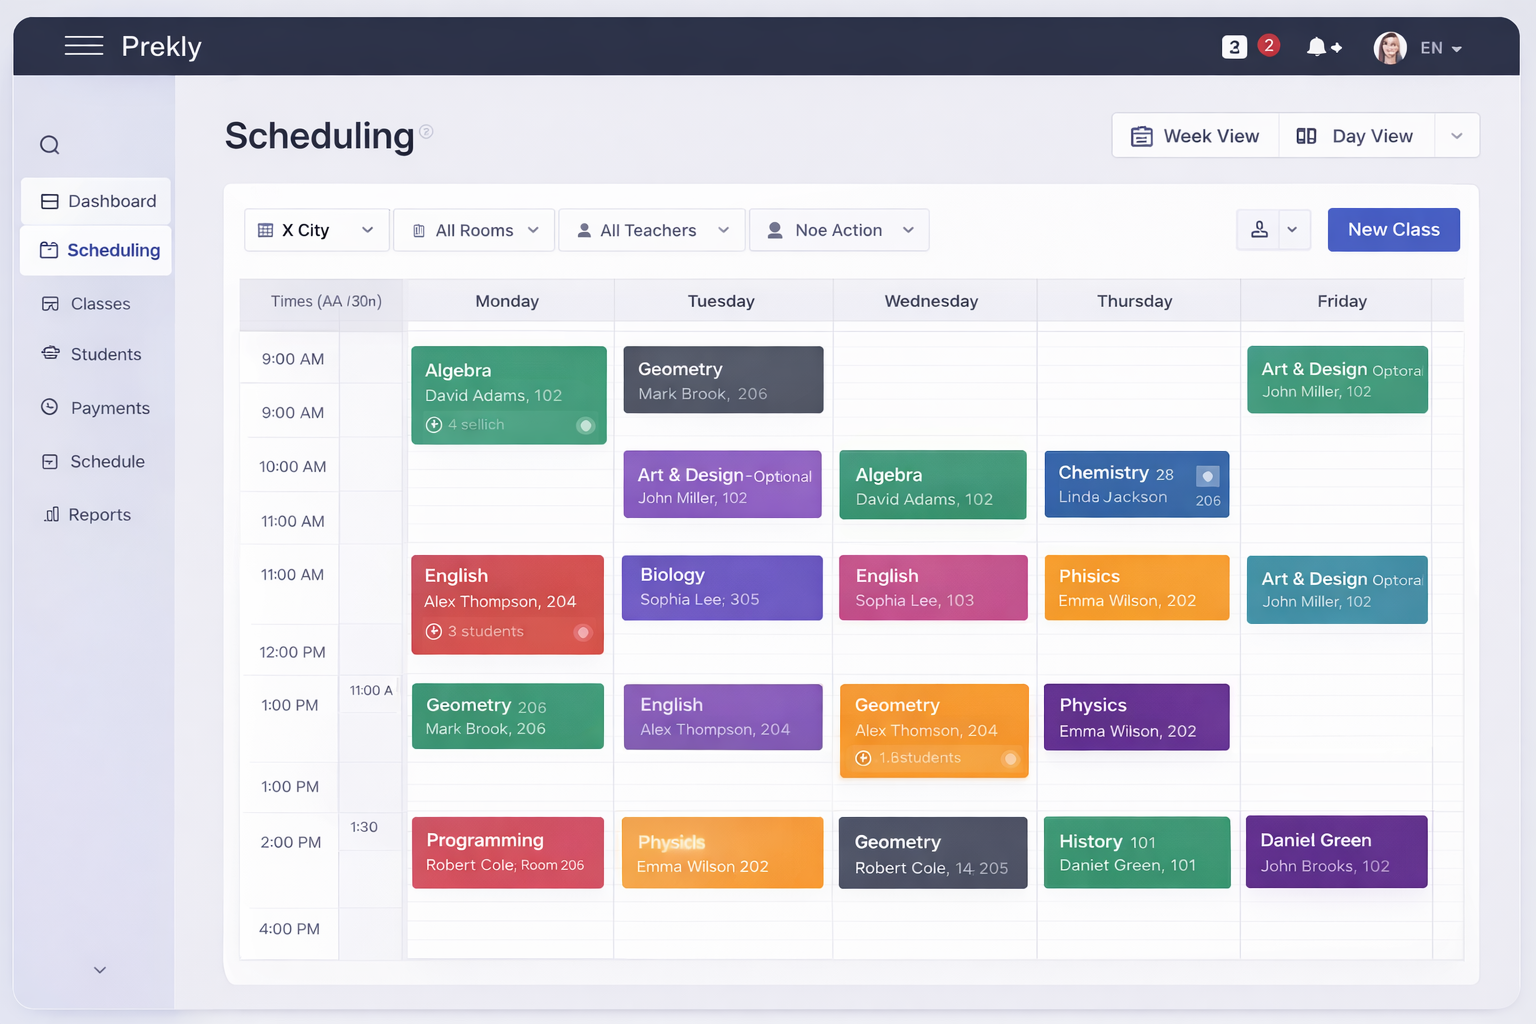
Task: Click the Students icon in the sidebar
Action: pos(49,354)
